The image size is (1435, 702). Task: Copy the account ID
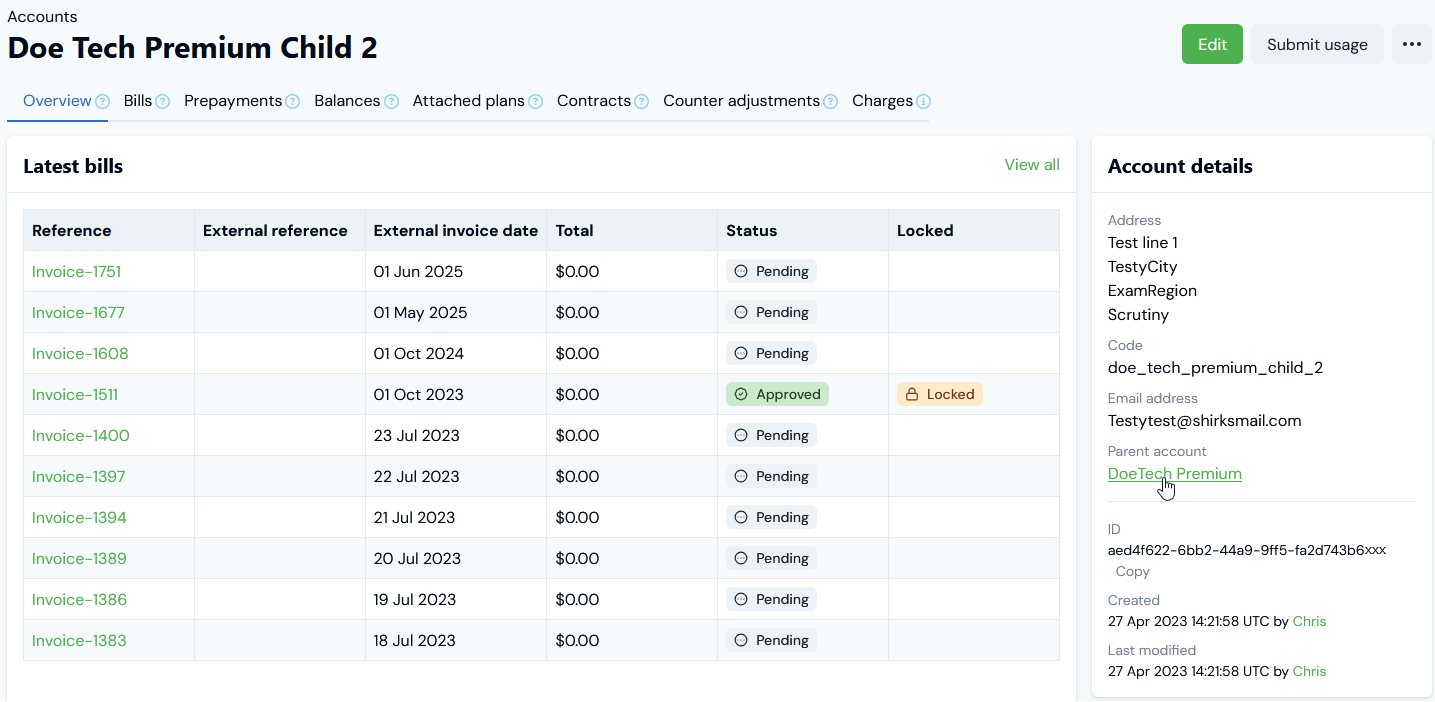click(x=1132, y=572)
